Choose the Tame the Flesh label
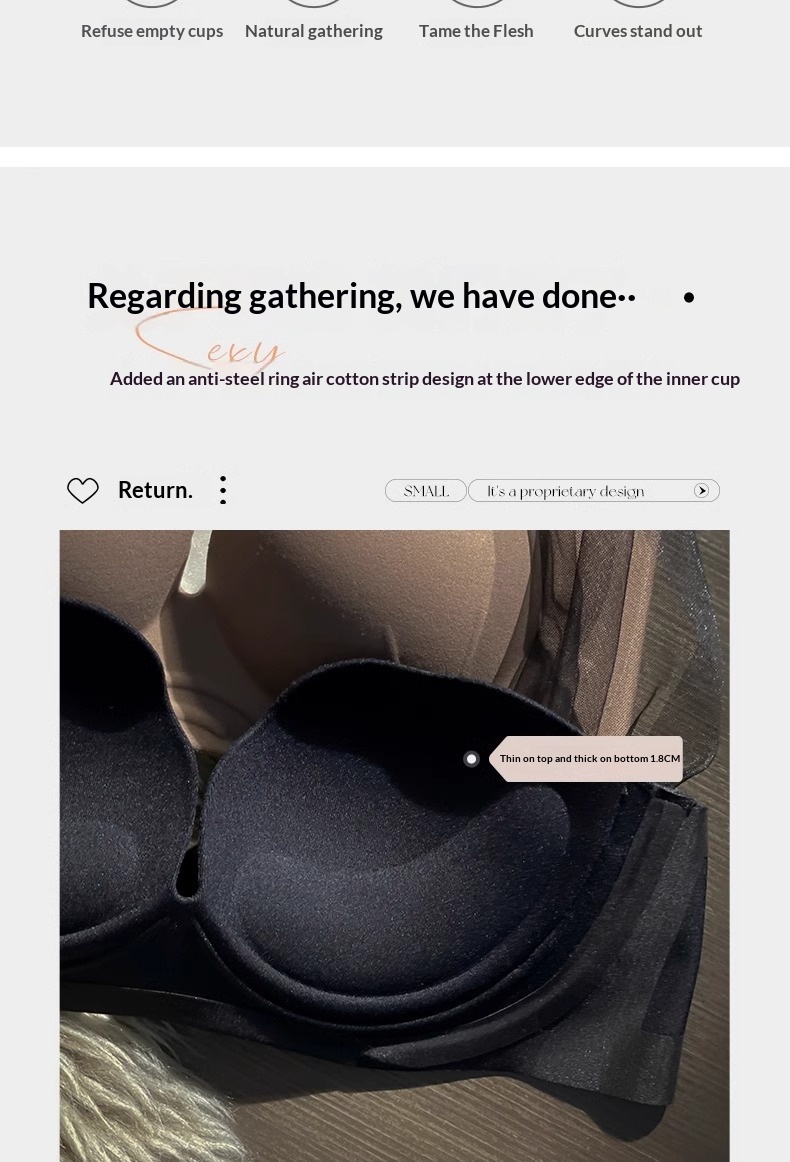 point(476,31)
